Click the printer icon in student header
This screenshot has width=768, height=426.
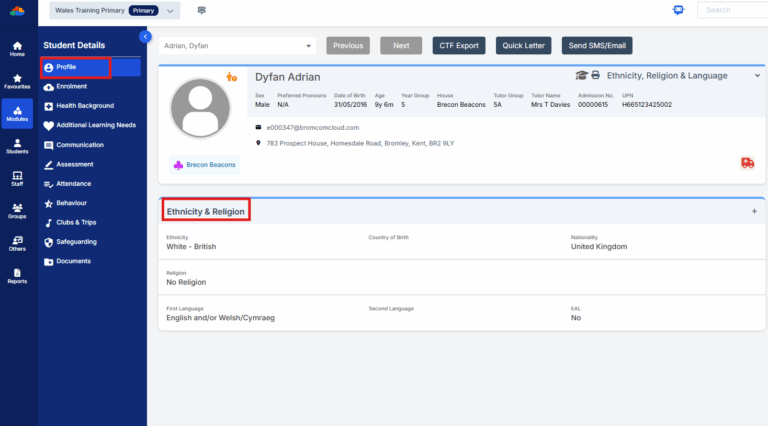pyautogui.click(x=596, y=76)
